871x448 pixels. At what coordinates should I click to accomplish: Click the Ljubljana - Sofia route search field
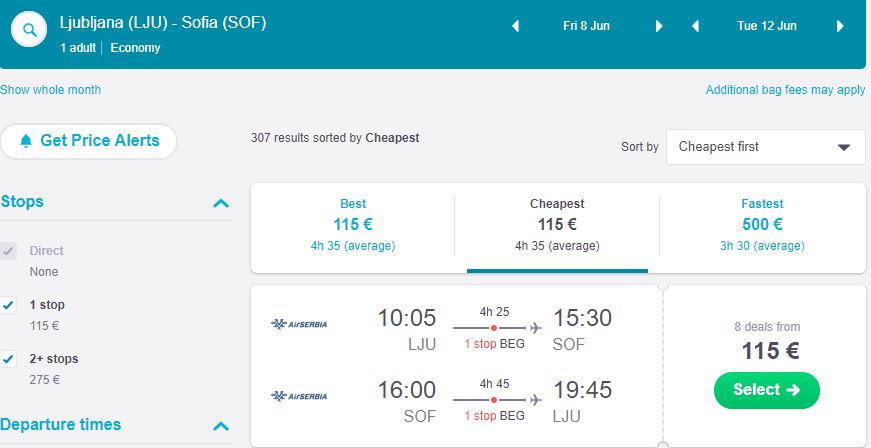click(163, 22)
